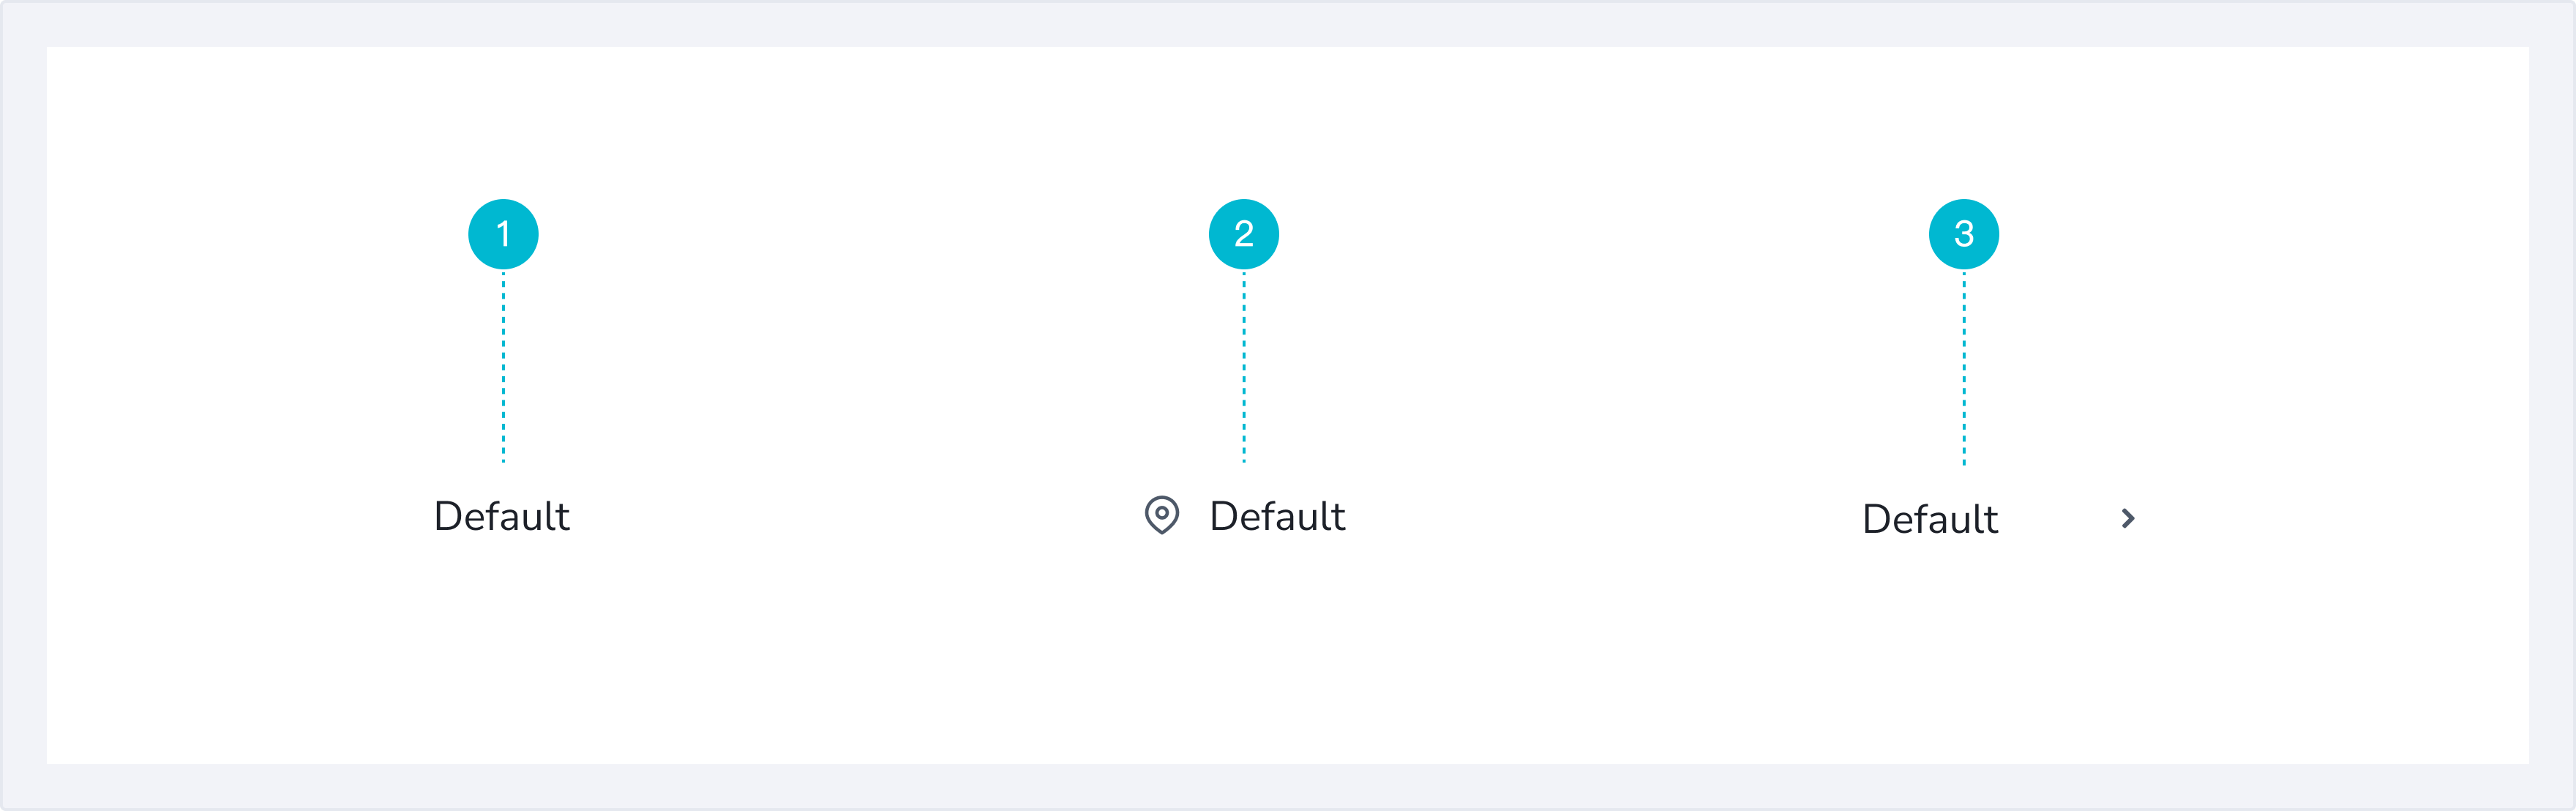Screen dimensions: 2576x811
Task: Open the arrow next to the third Default
Action: tap(2128, 518)
